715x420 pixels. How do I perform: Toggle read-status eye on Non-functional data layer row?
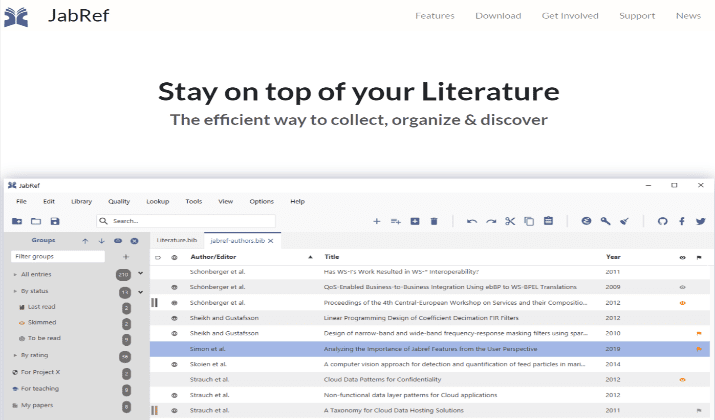point(174,396)
